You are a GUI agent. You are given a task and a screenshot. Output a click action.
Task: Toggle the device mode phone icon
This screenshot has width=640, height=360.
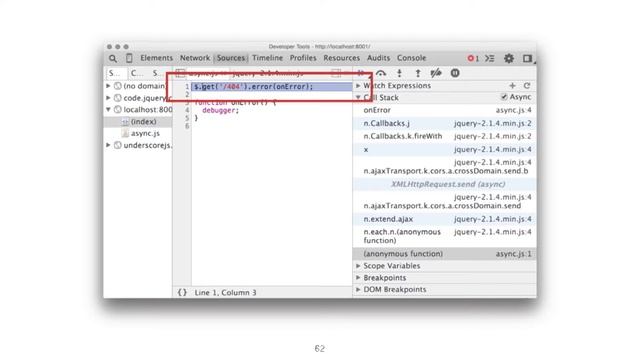point(129,58)
